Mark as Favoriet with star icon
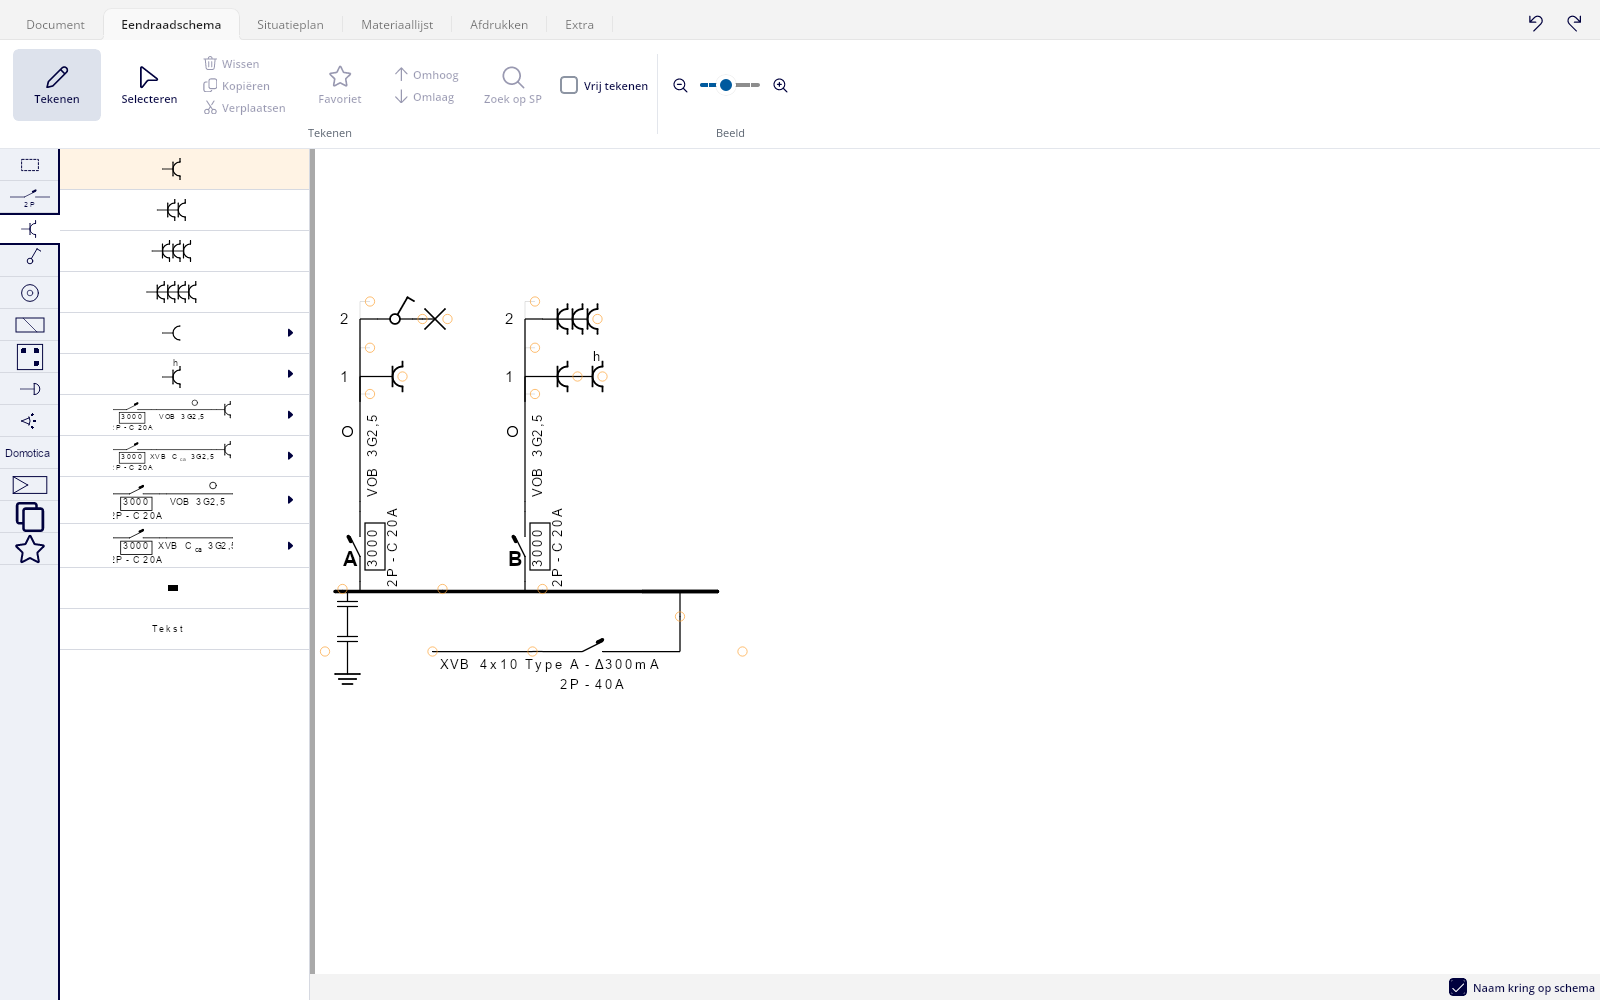 point(340,85)
